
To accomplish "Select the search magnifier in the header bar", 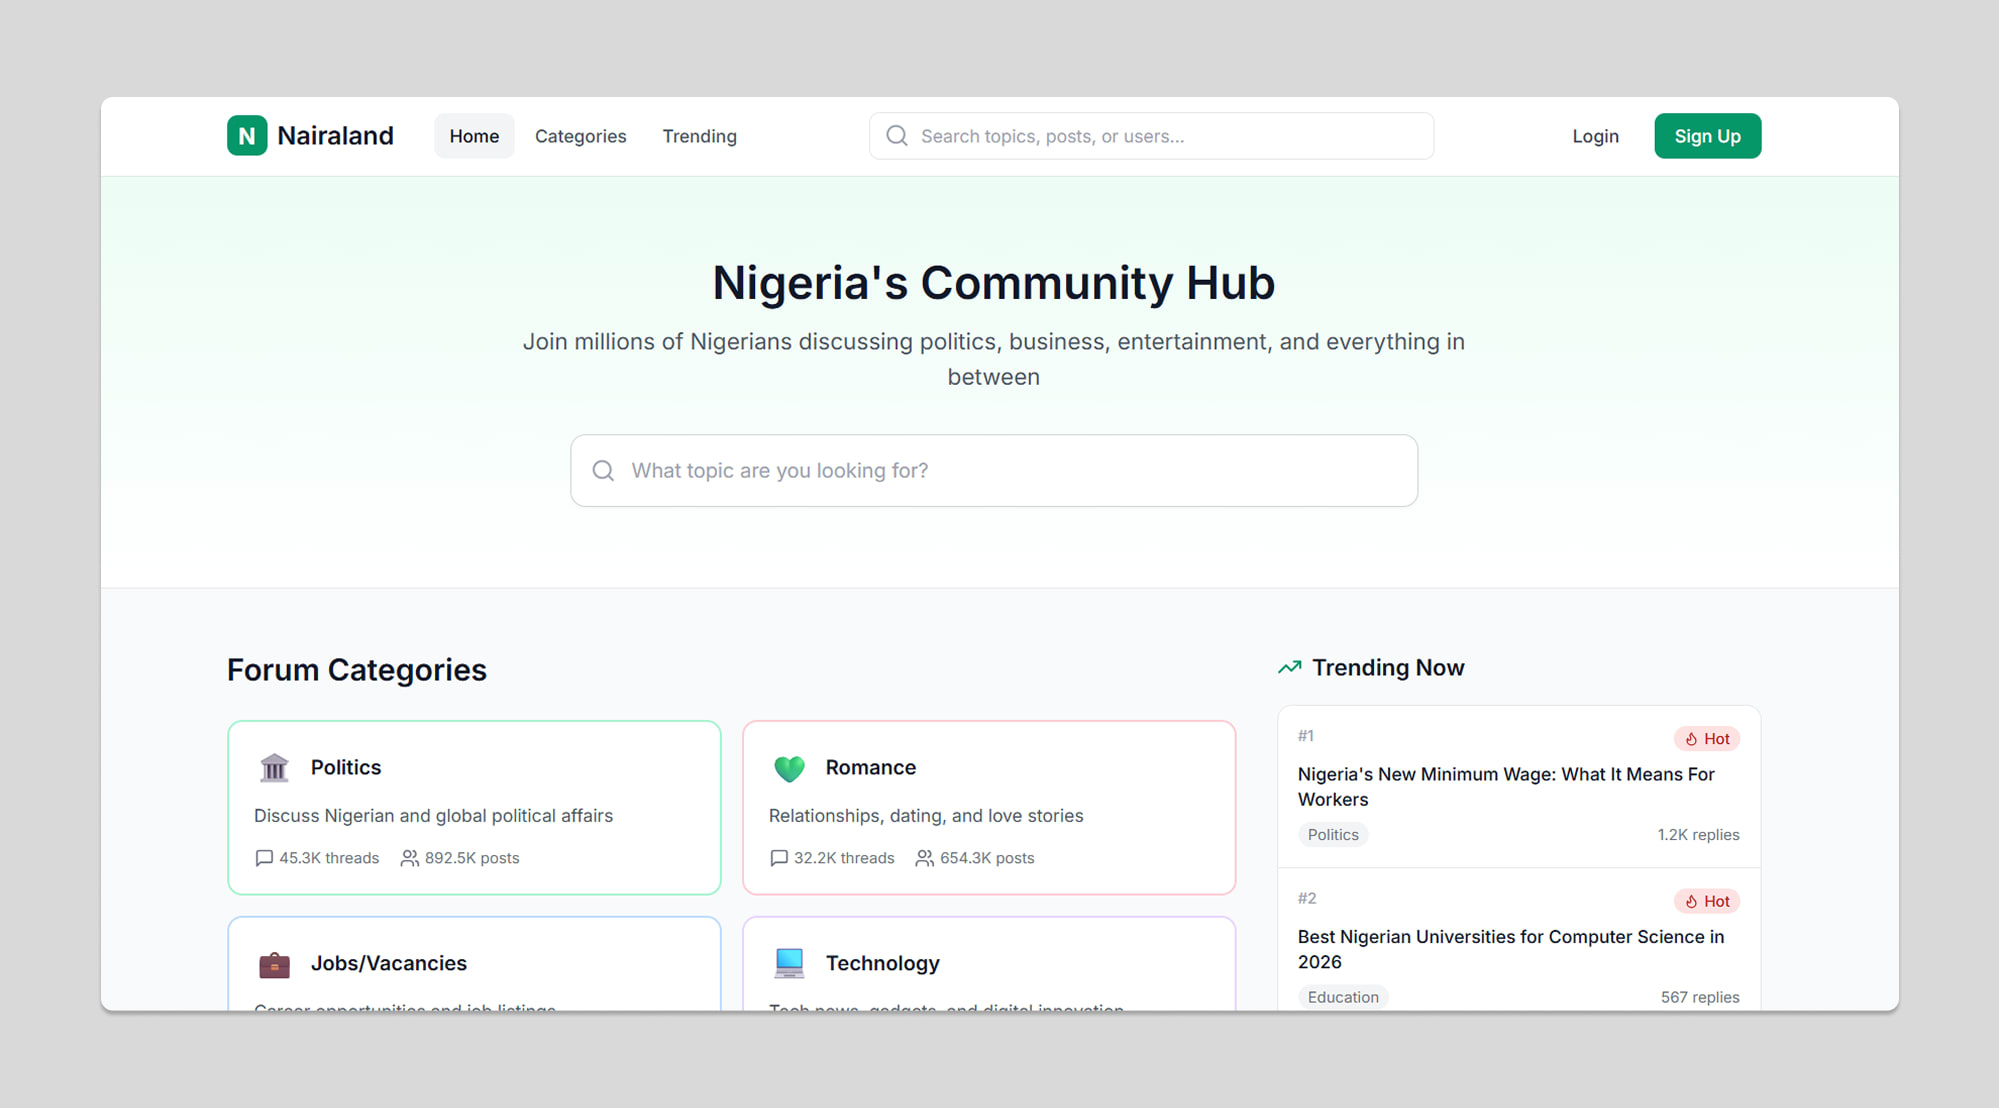I will pyautogui.click(x=896, y=136).
